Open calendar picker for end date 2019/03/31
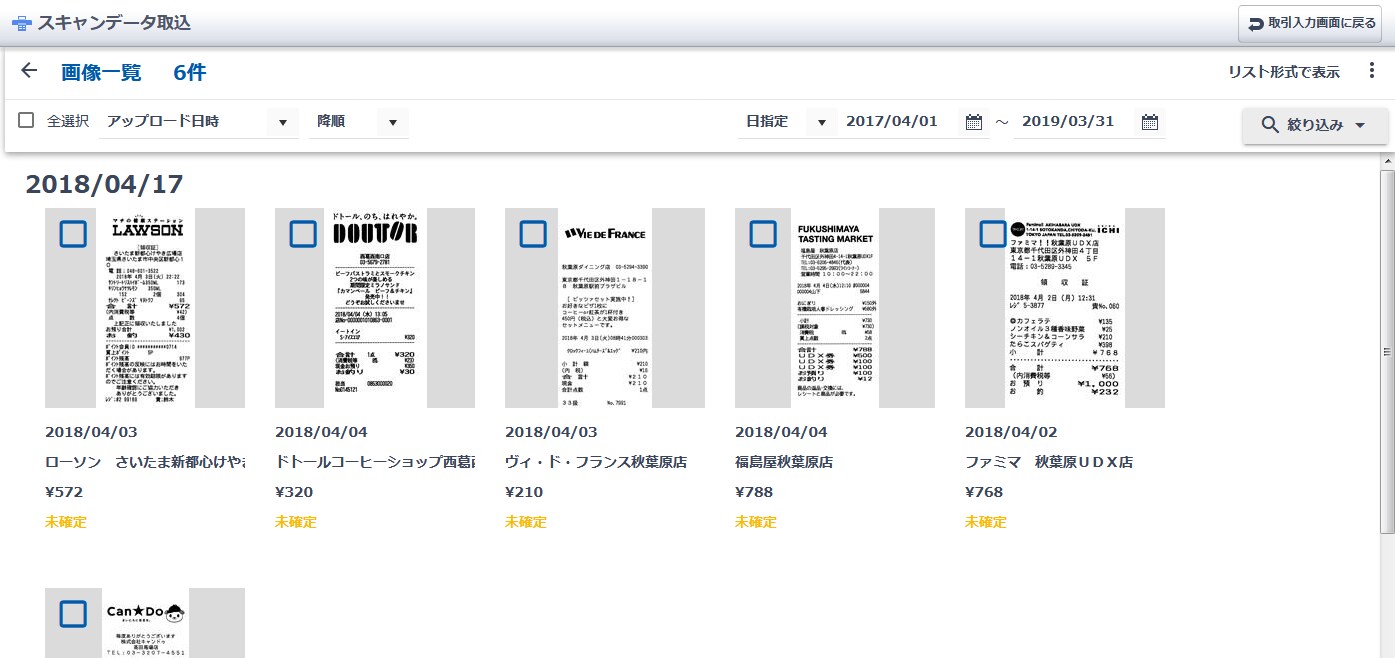 click(x=1150, y=122)
